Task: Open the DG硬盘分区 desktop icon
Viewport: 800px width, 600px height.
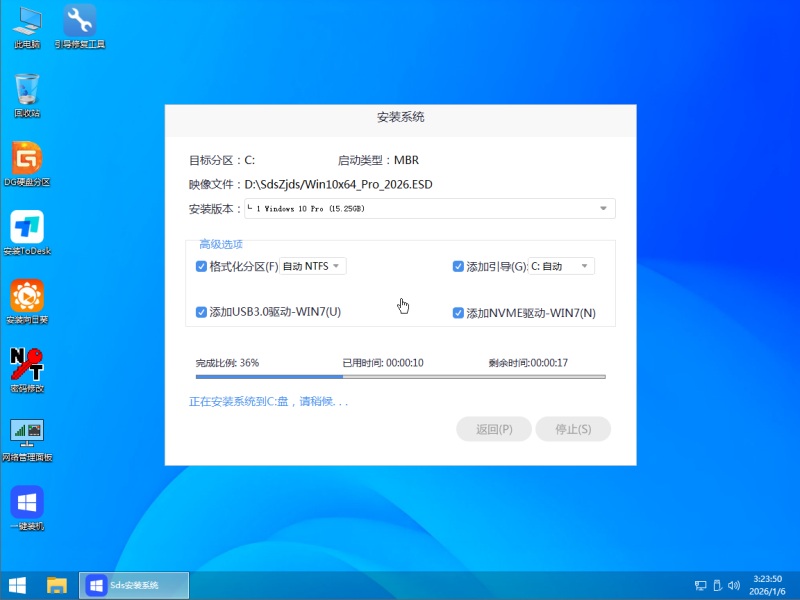Action: 27,158
